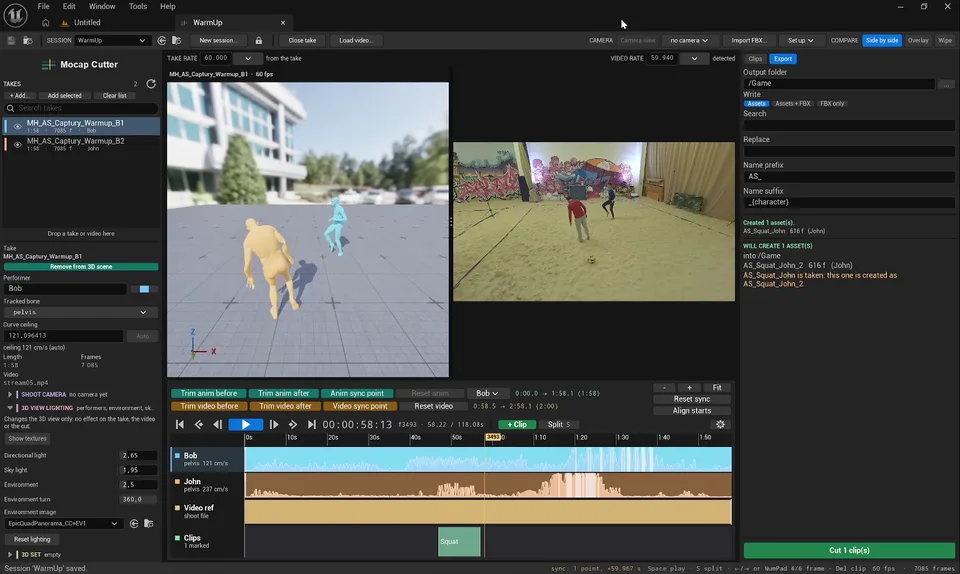
Task: Toggle visibility of MH_AS_Captury_Warmup_B2 take
Action: tap(17, 144)
